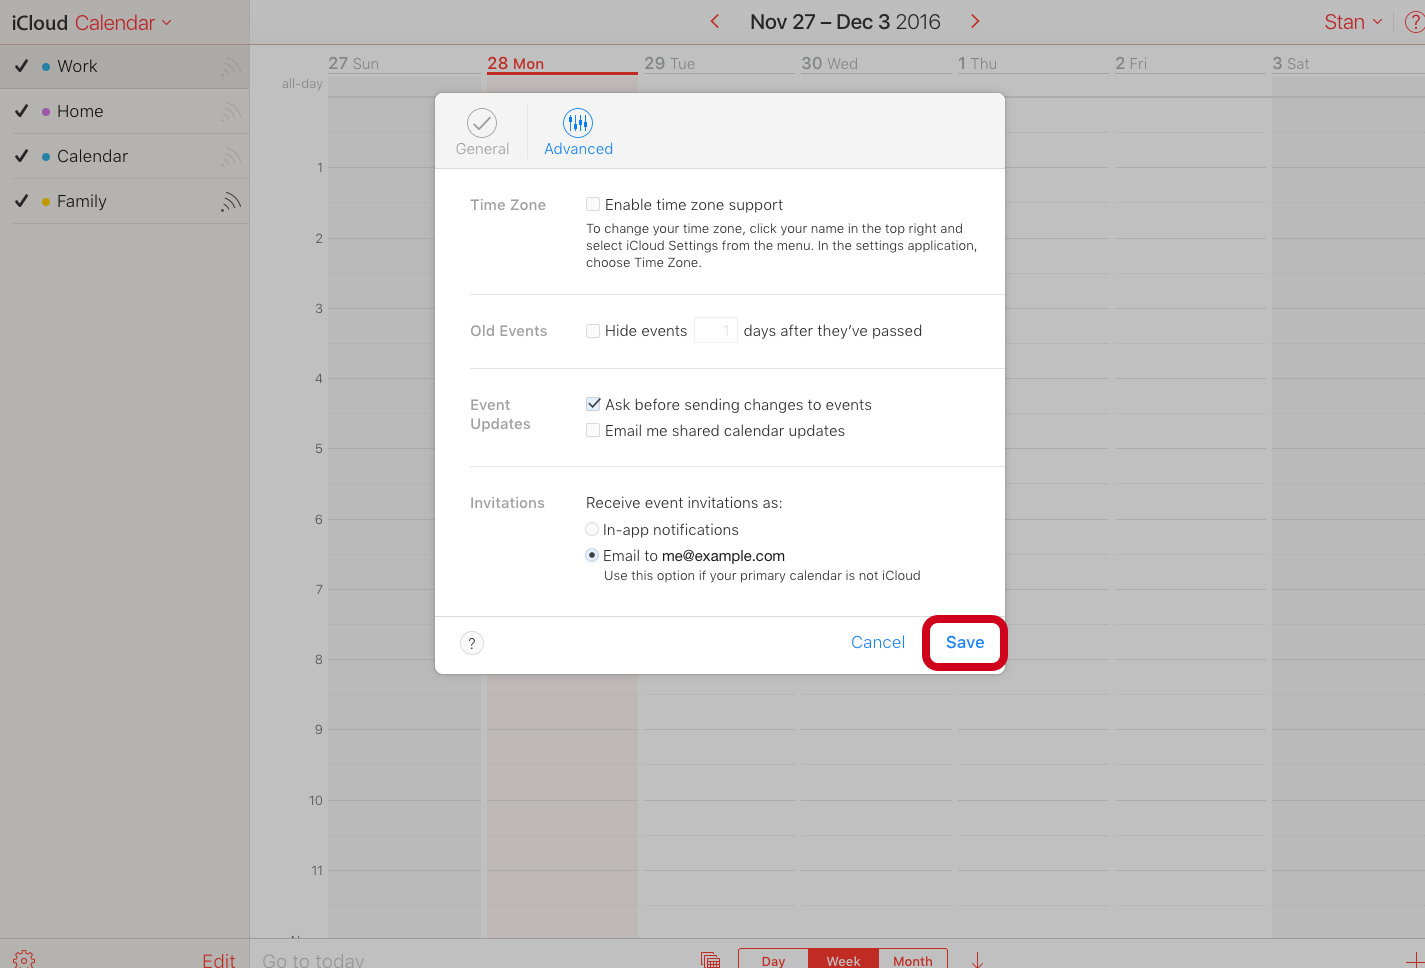
Task: Switch to the Month view
Action: (x=911, y=959)
